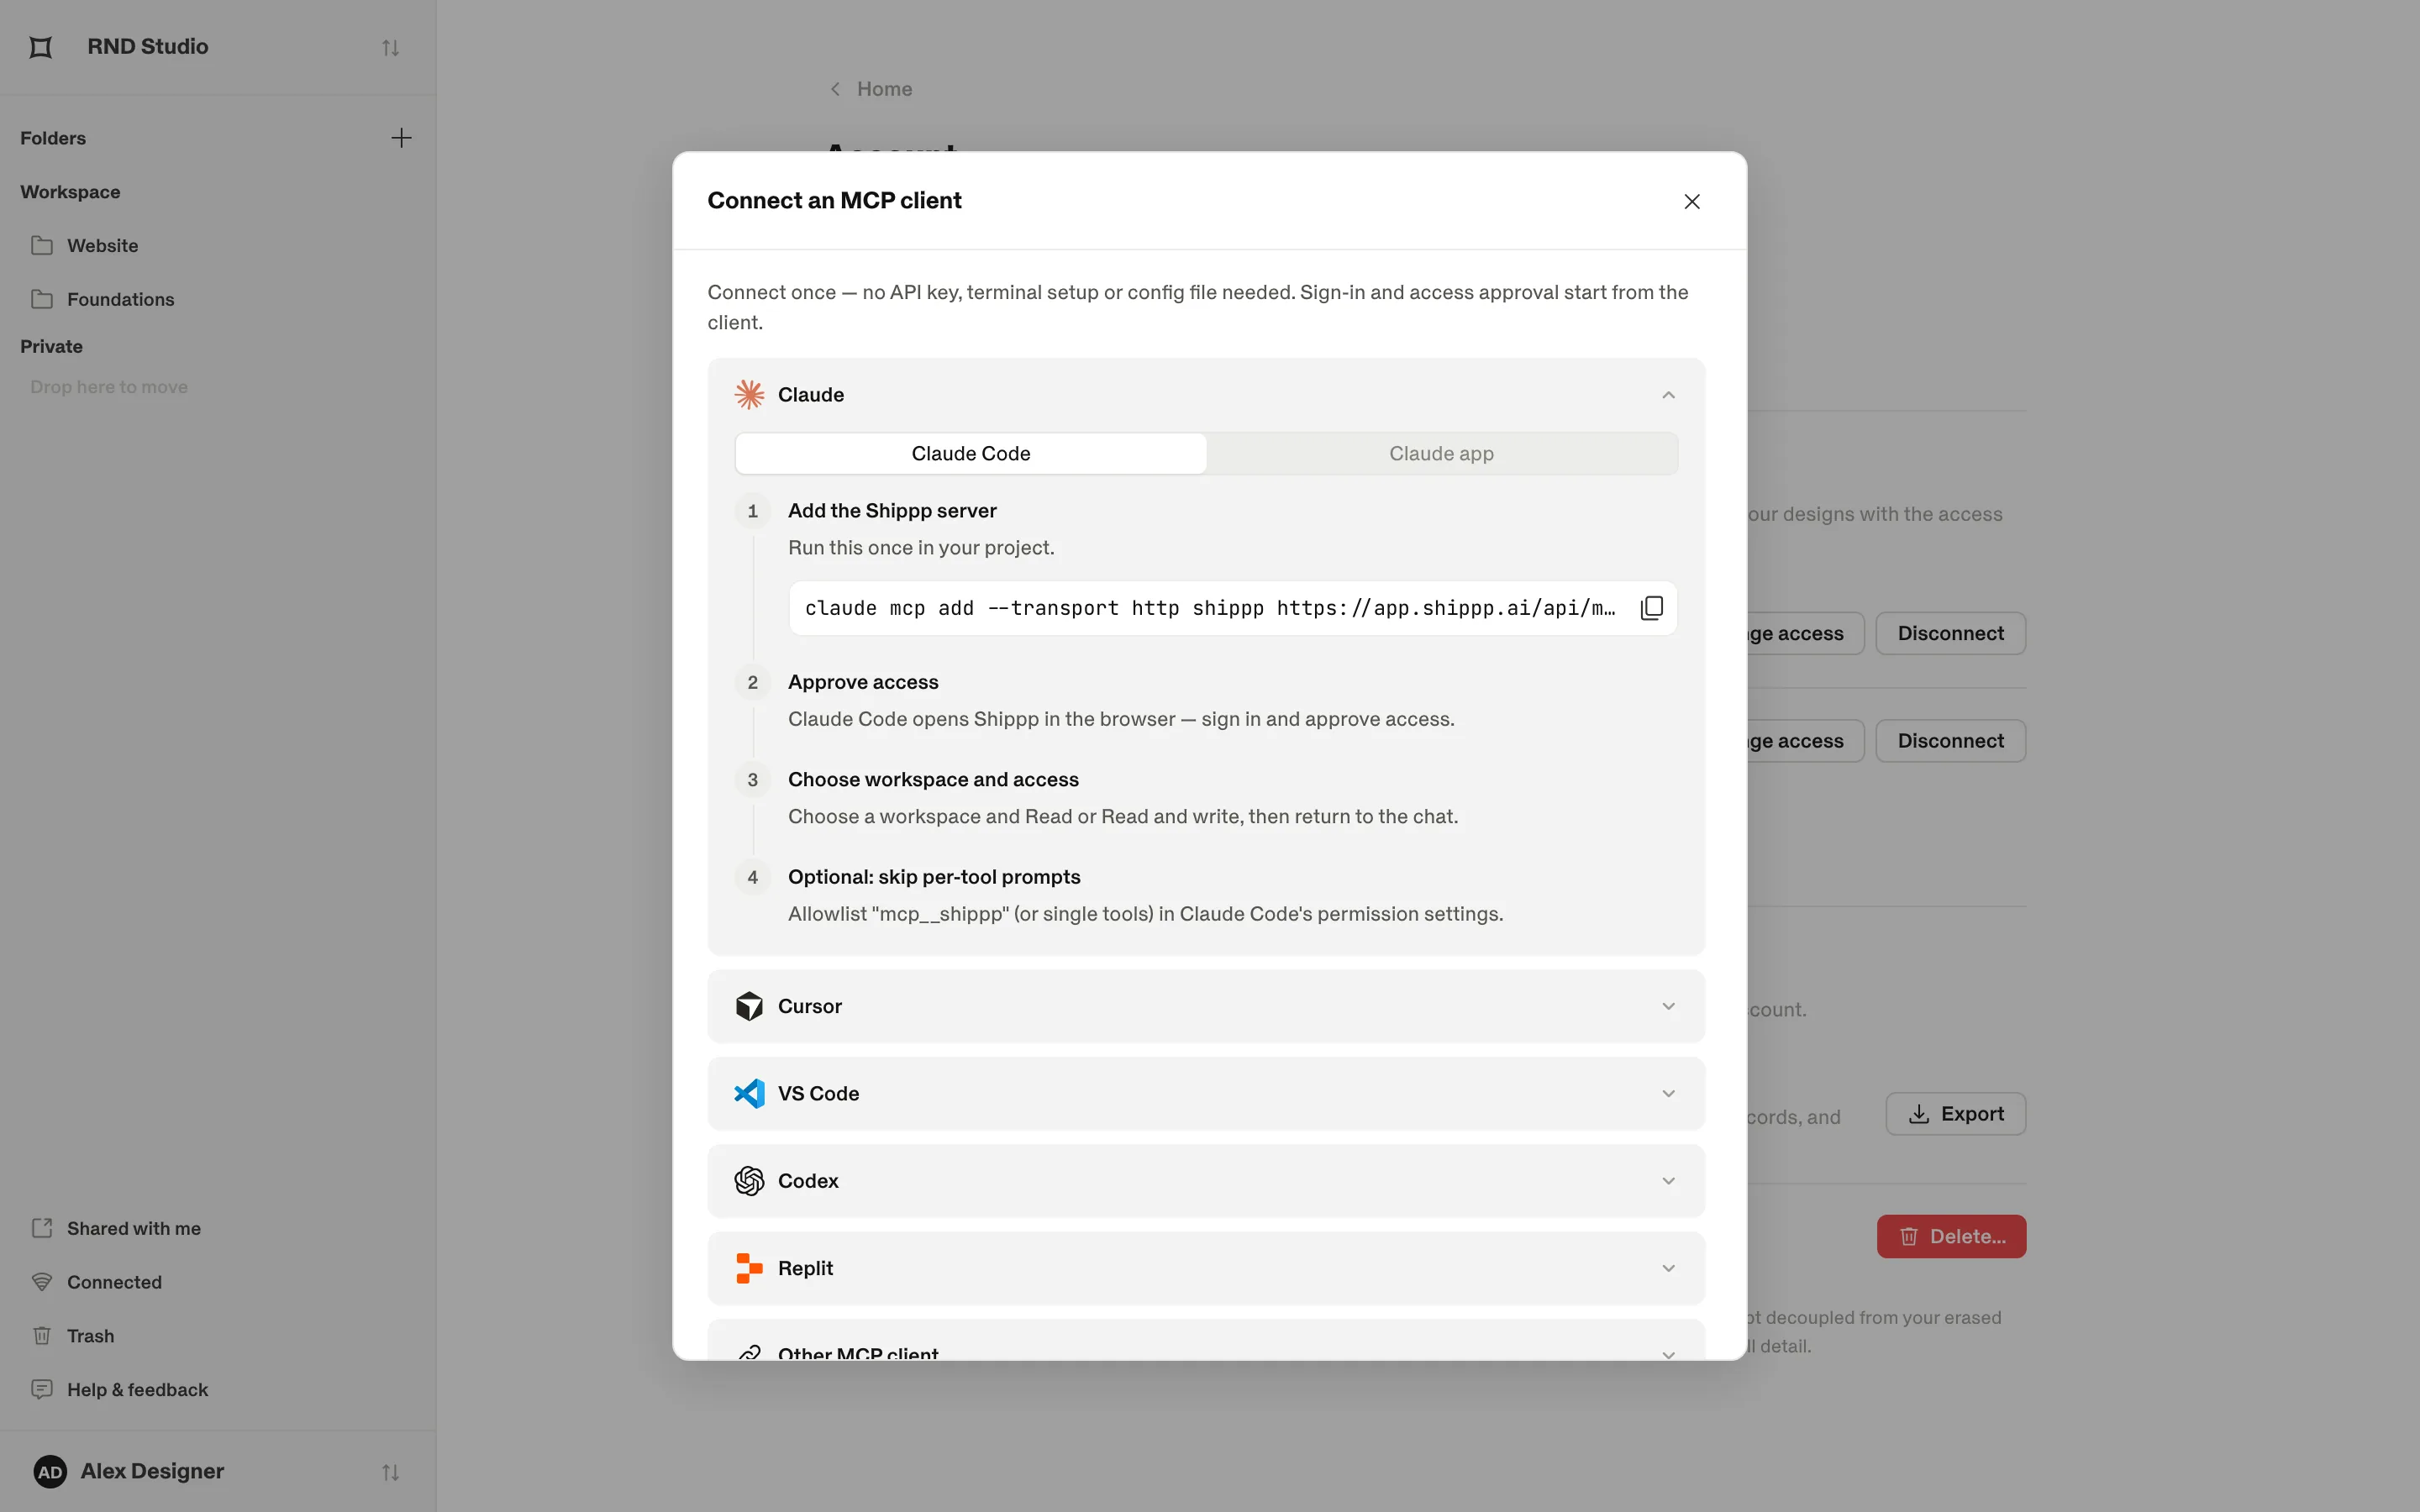Click the 'Optional: skip per-tool prompts' step title
Image resolution: width=2420 pixels, height=1512 pixels.
coord(934,877)
